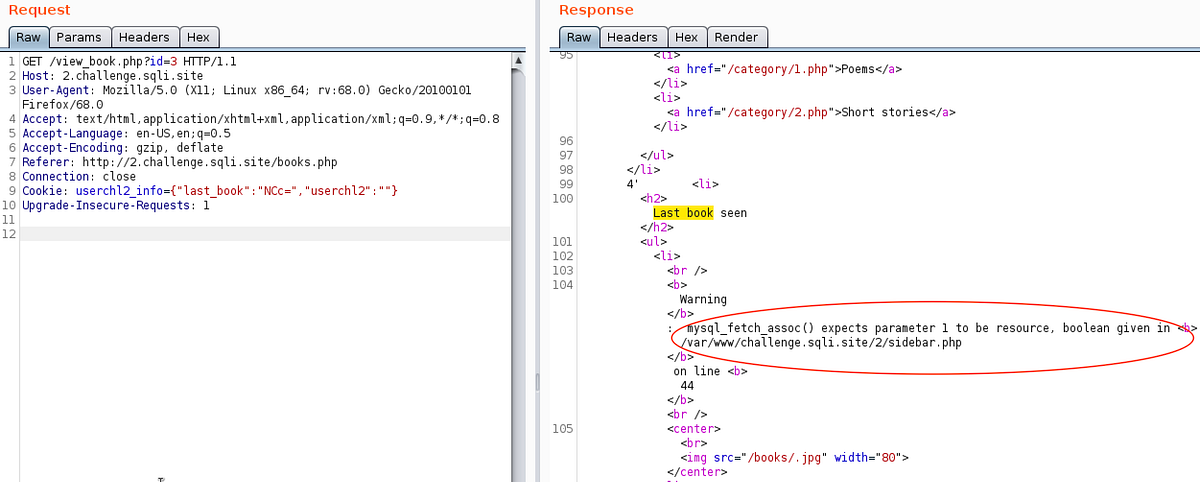1200x482 pixels.
Task: Click the Upgrade-Insecure-Requests line
Action: (x=116, y=205)
